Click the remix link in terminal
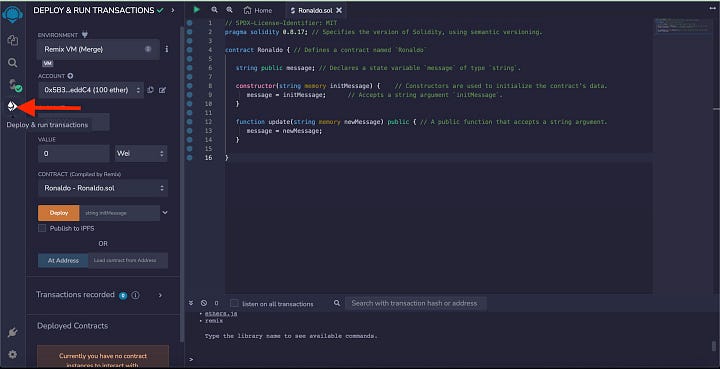The height and width of the screenshot is (369, 720). point(214,321)
